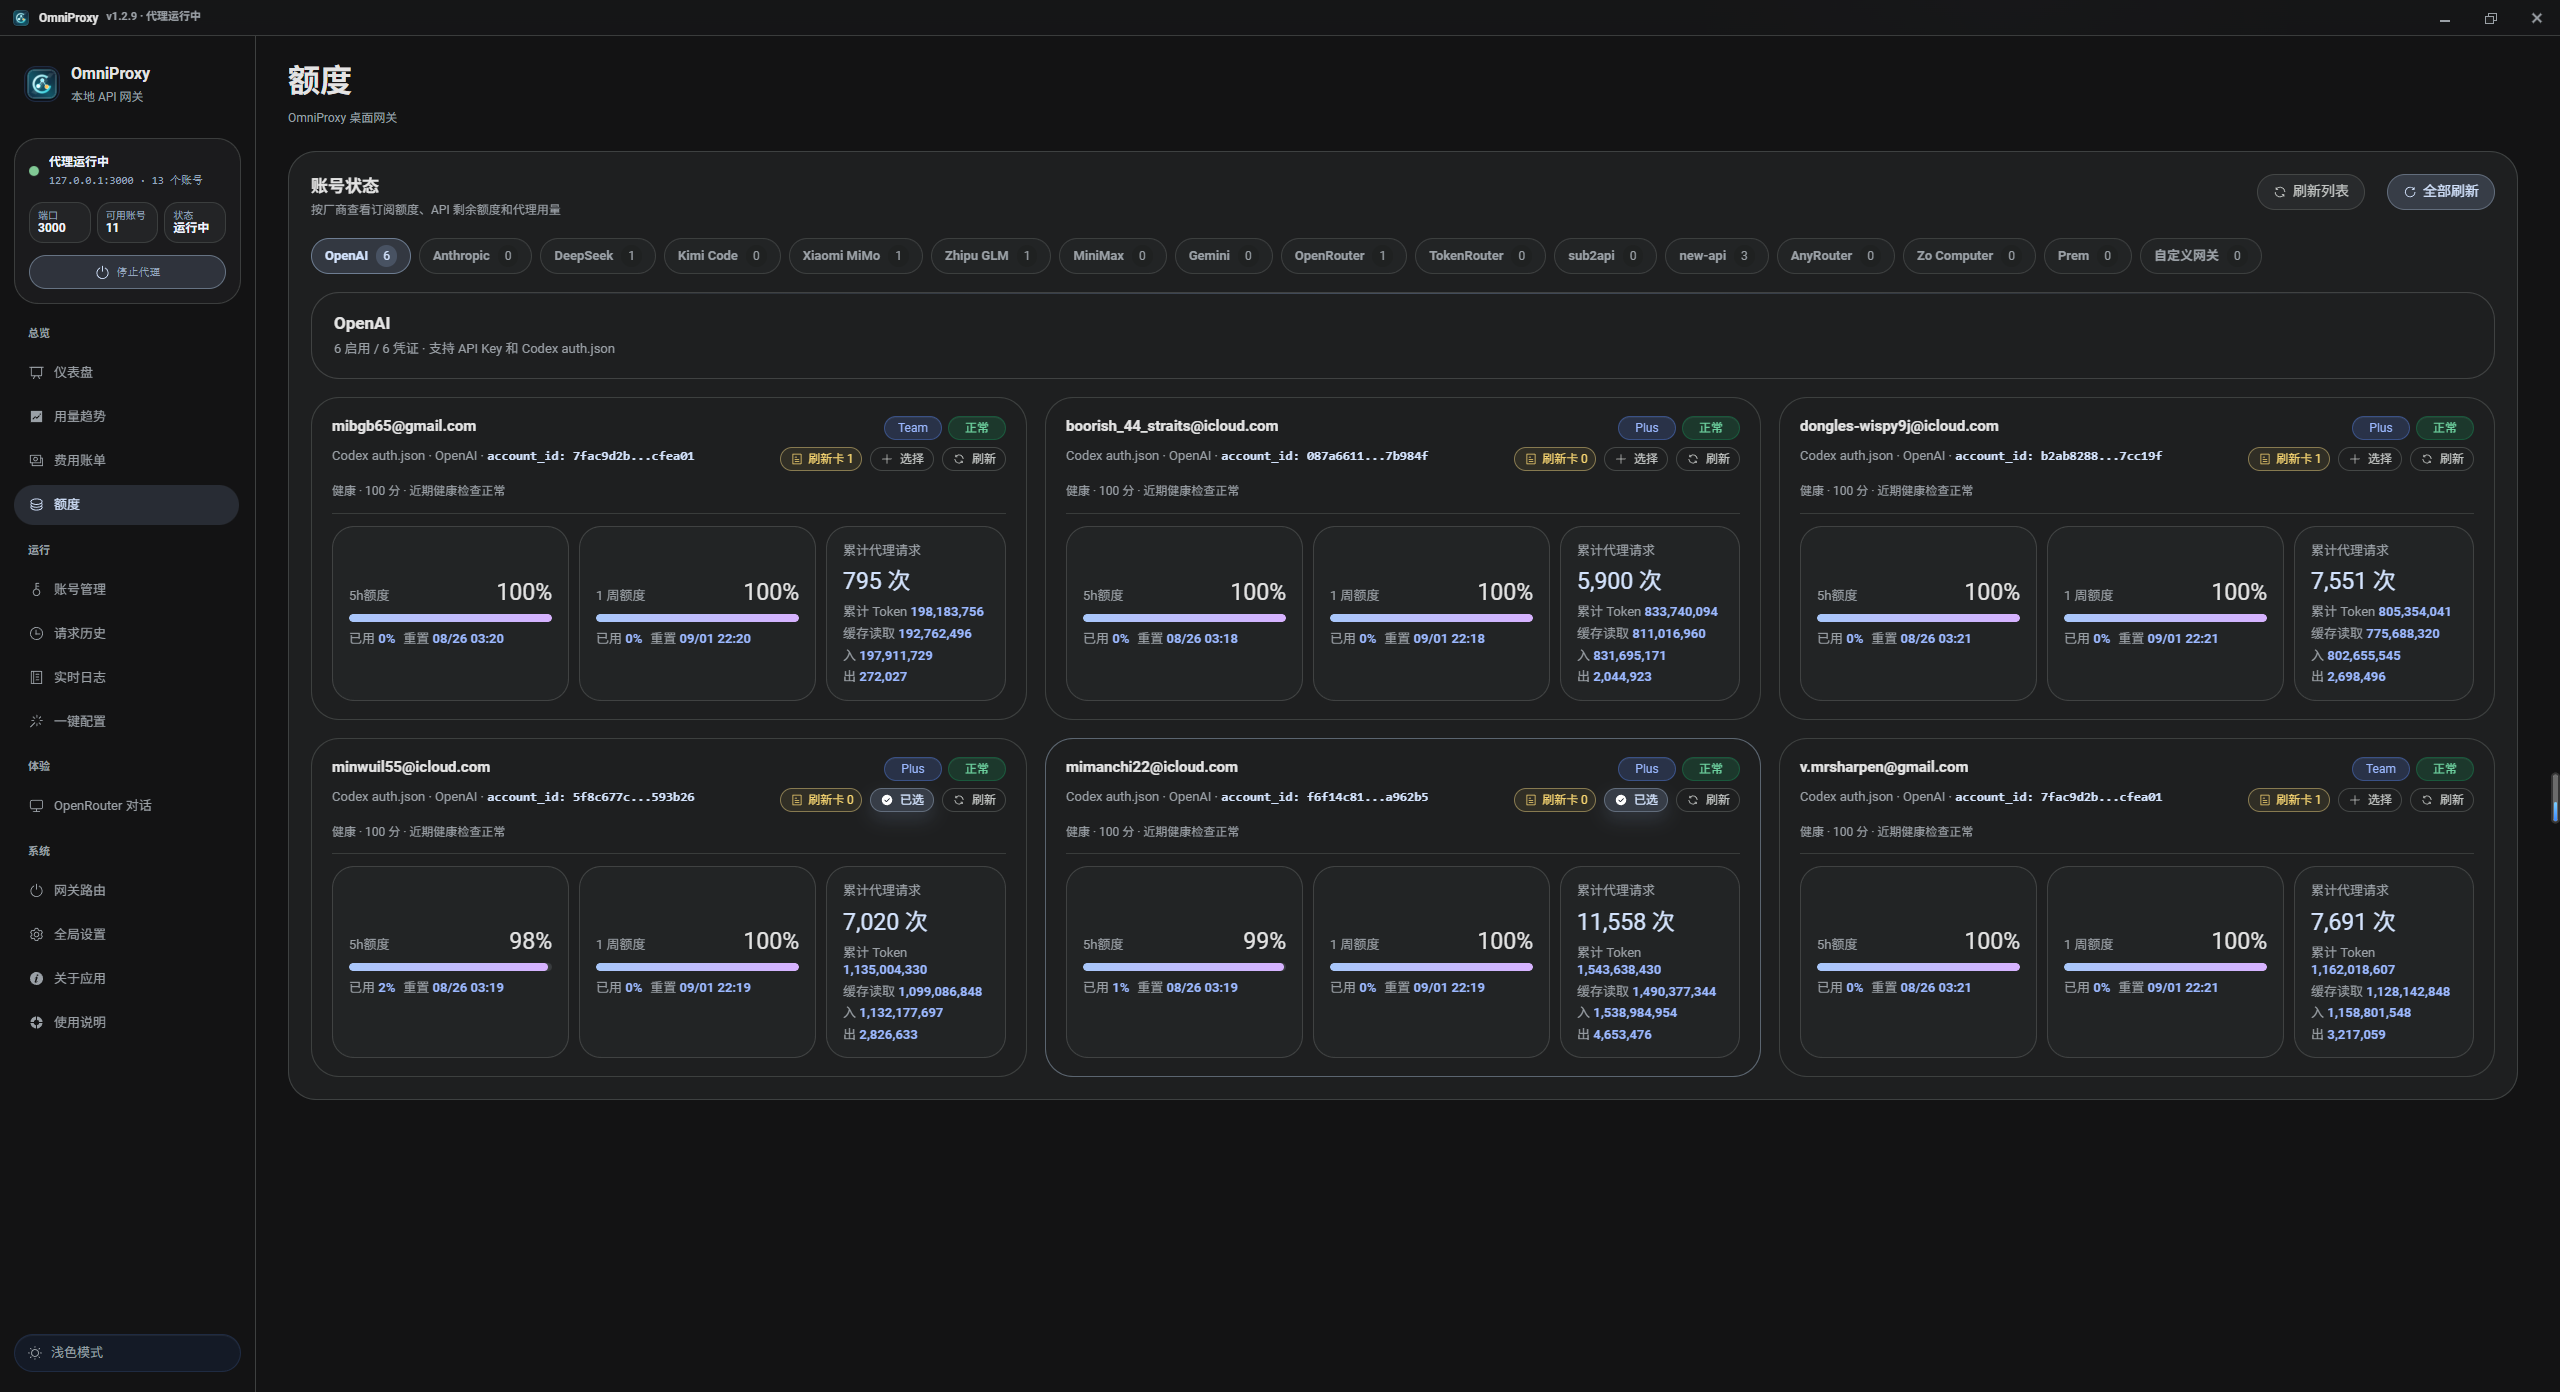Viewport: 2560px width, 1392px height.
Task: Open the OpenRouter provider tab
Action: click(x=1342, y=256)
